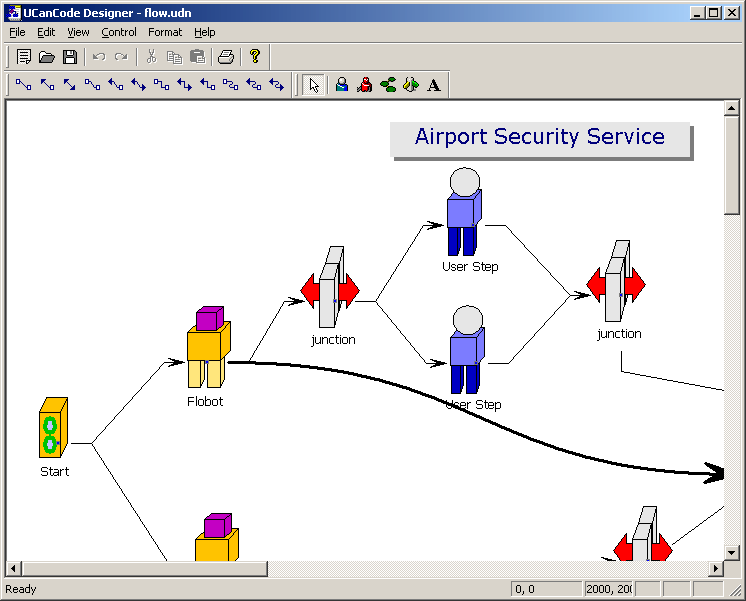
Task: Click the Paste clipboard icon
Action: point(197,57)
